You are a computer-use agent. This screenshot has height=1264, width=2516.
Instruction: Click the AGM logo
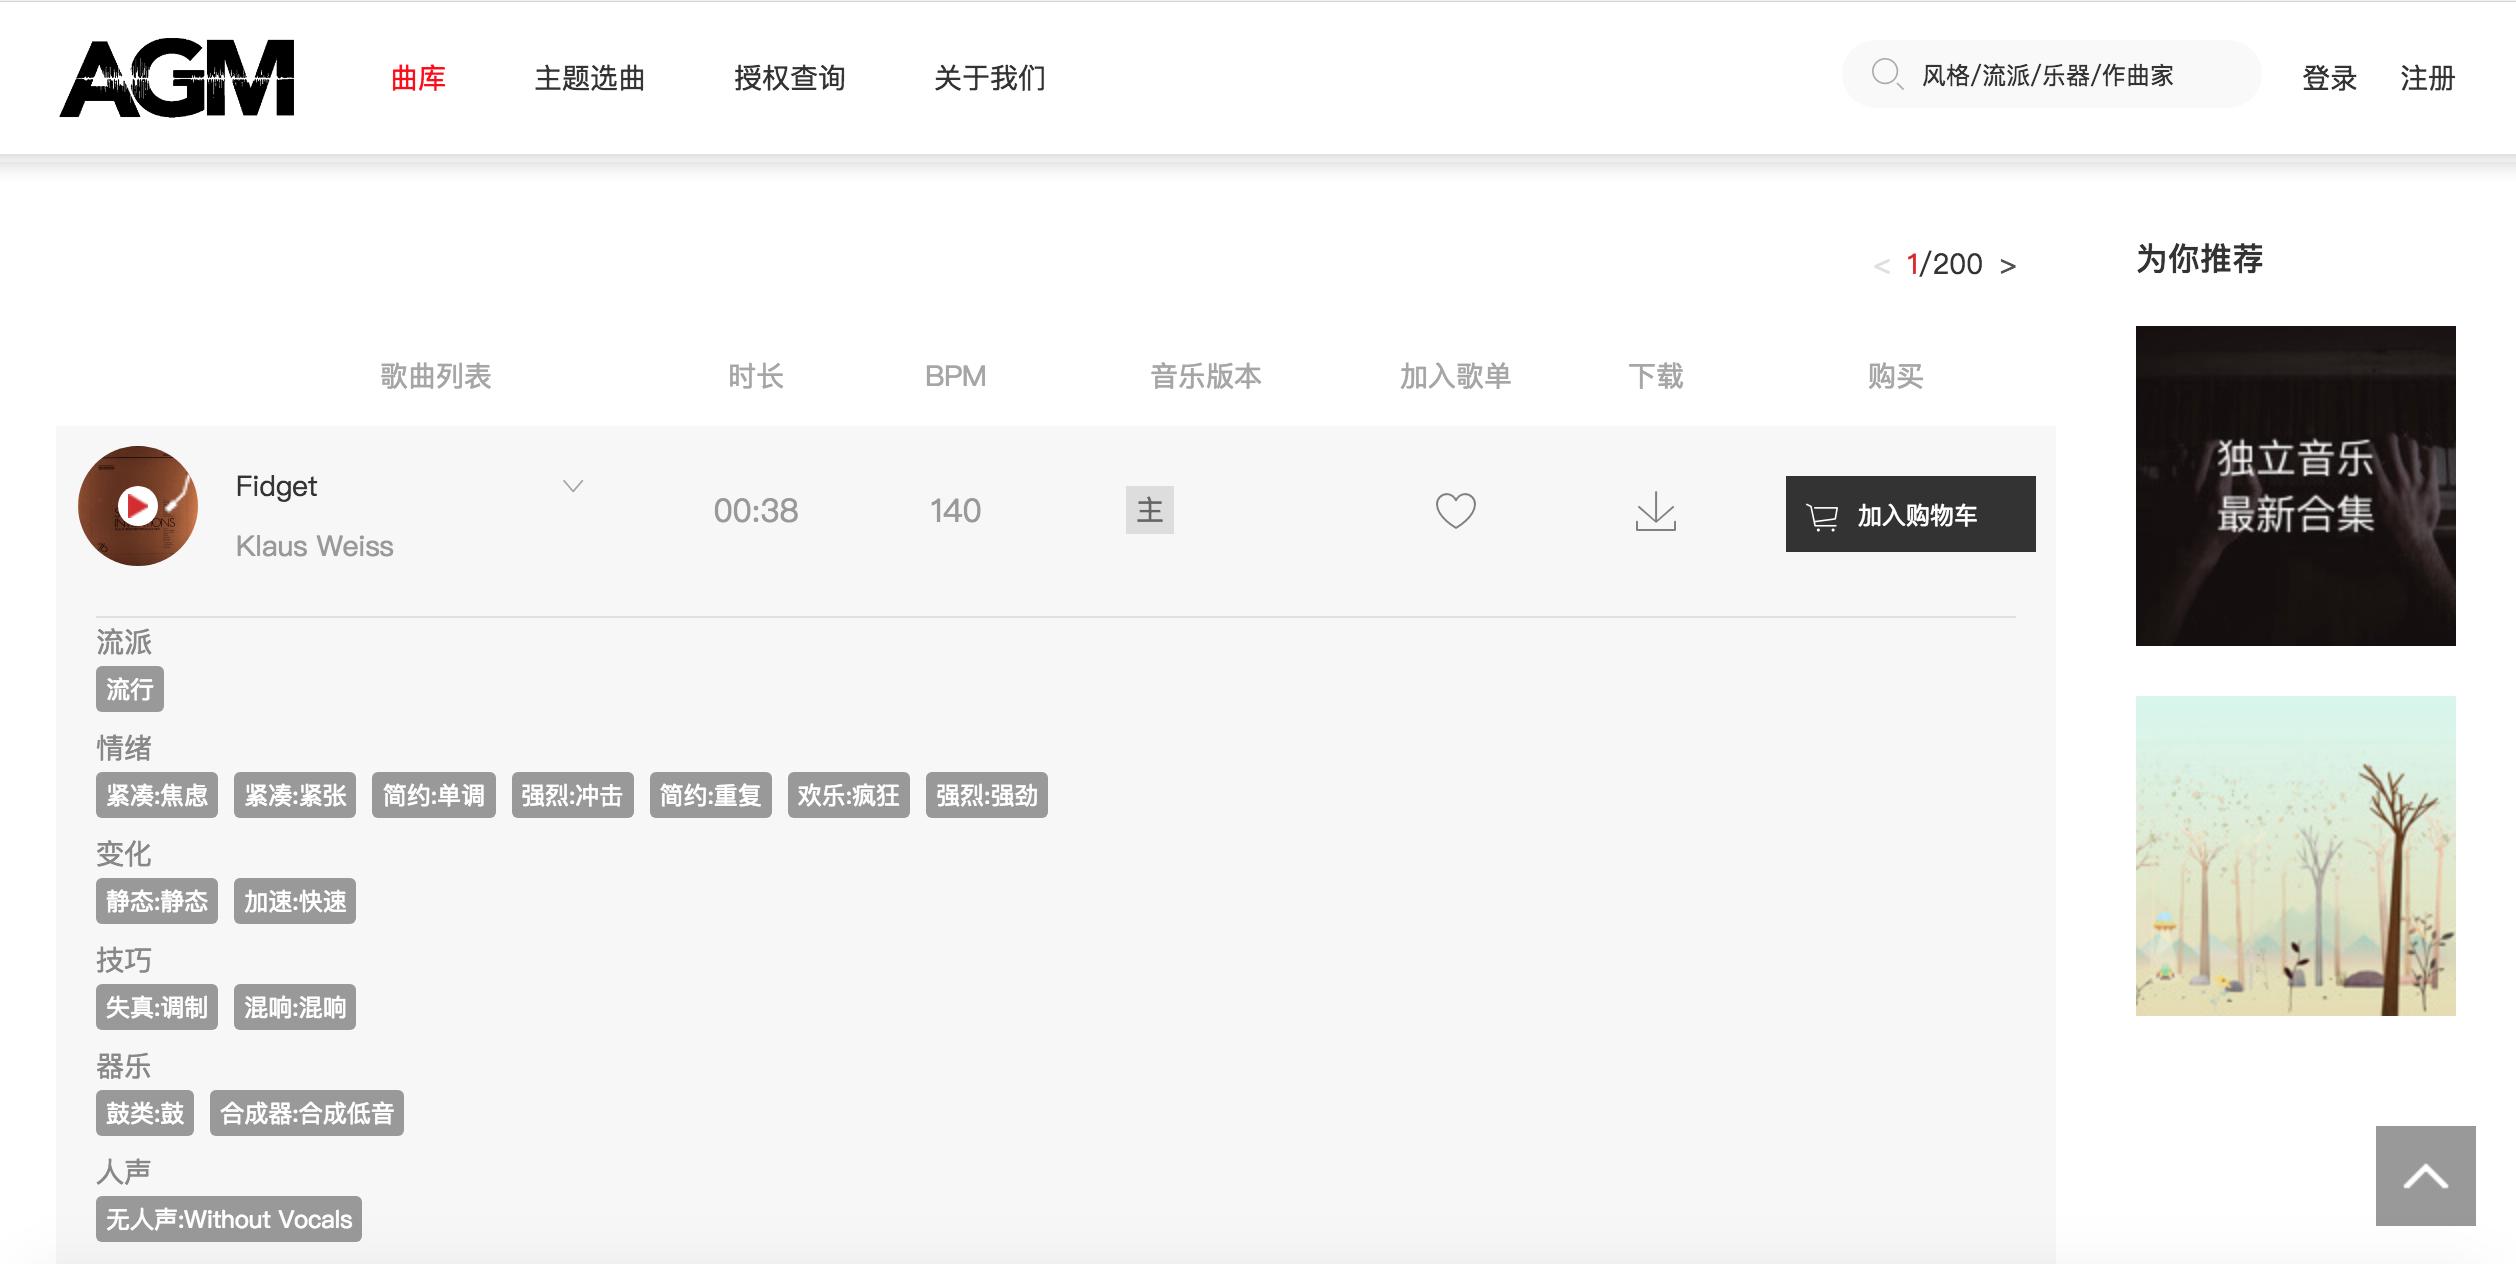(x=177, y=78)
